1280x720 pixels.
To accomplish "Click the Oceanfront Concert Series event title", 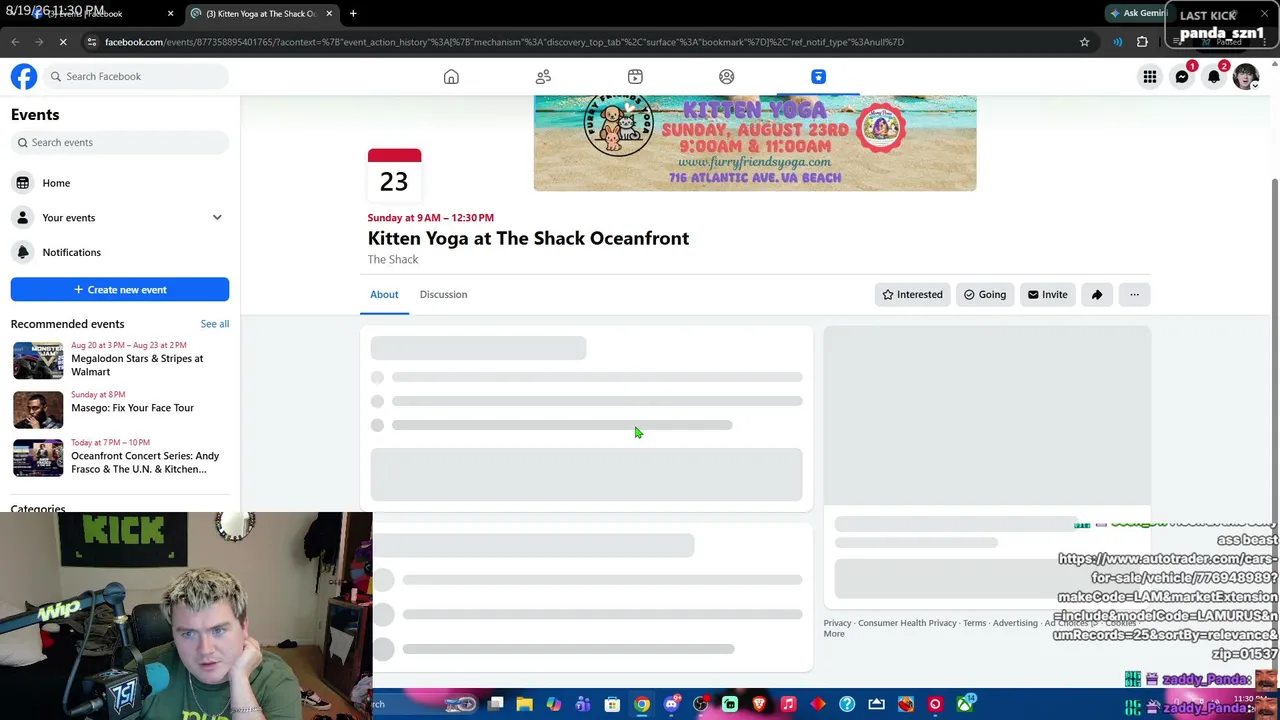I will click(x=145, y=463).
